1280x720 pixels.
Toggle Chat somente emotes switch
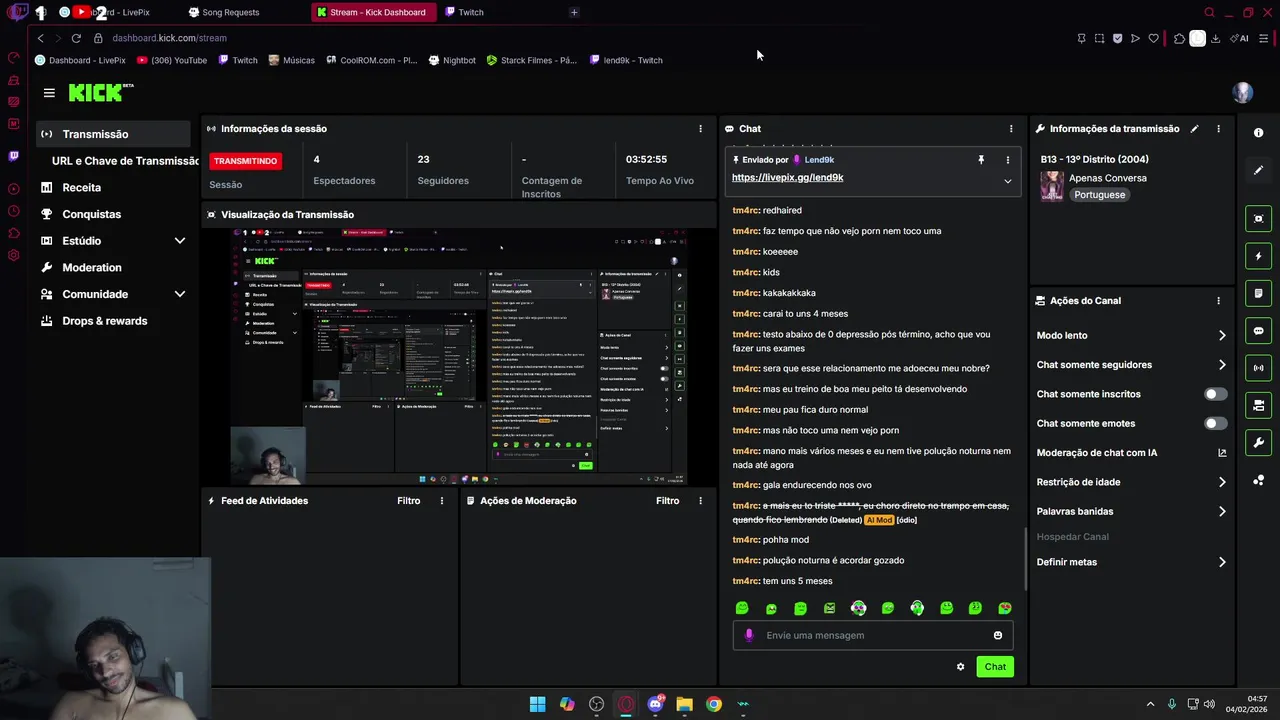pyautogui.click(x=1215, y=424)
